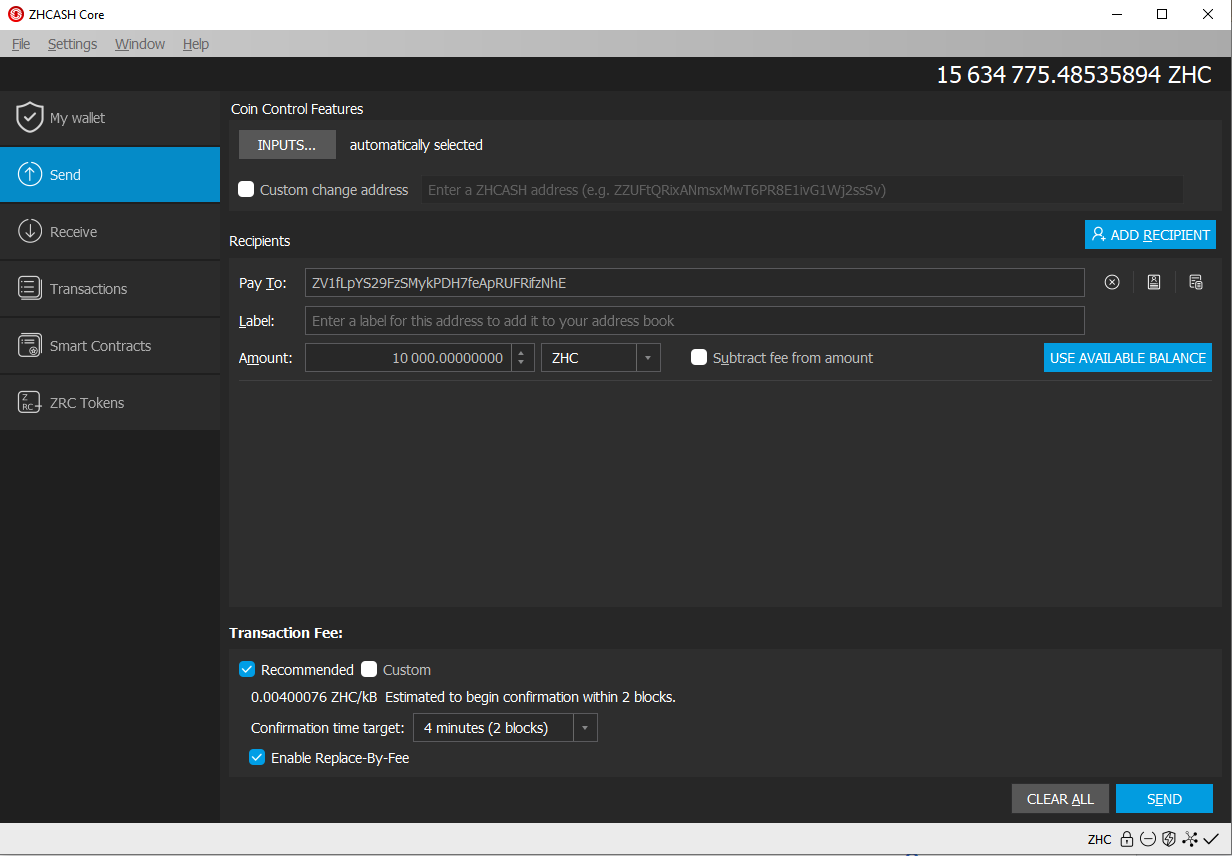Click the sync checkmark icon in status bar
The height and width of the screenshot is (856, 1232).
pyautogui.click(x=1211, y=839)
